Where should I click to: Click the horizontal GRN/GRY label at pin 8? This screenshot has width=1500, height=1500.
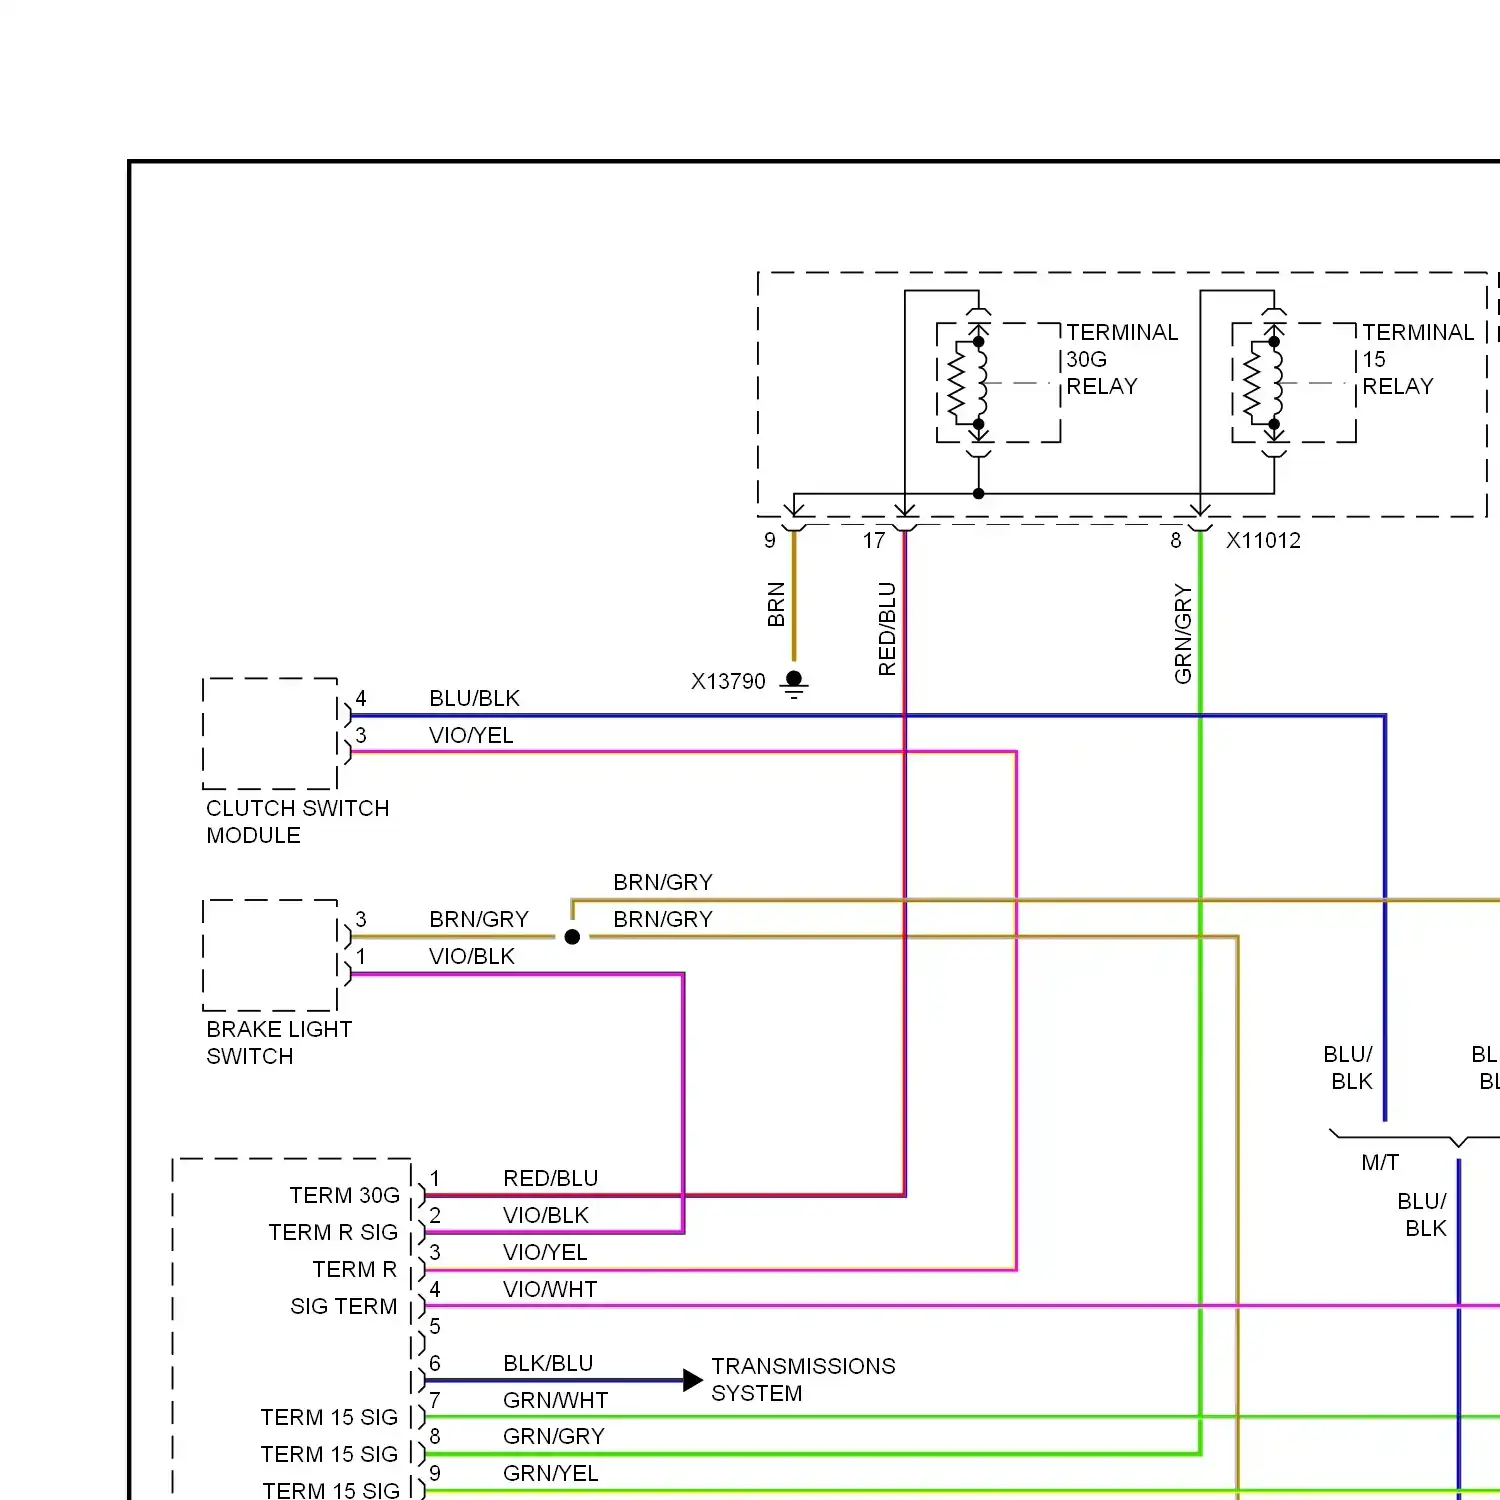coord(554,1436)
